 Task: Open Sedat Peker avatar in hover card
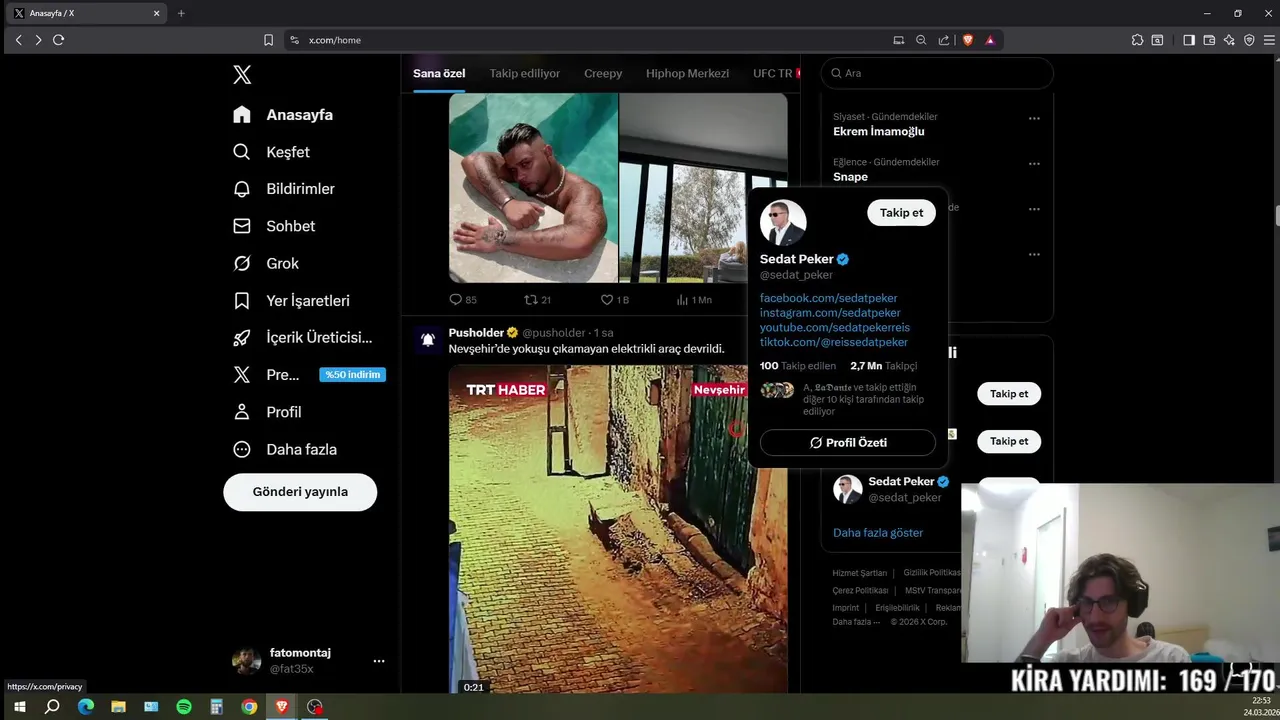tap(783, 223)
